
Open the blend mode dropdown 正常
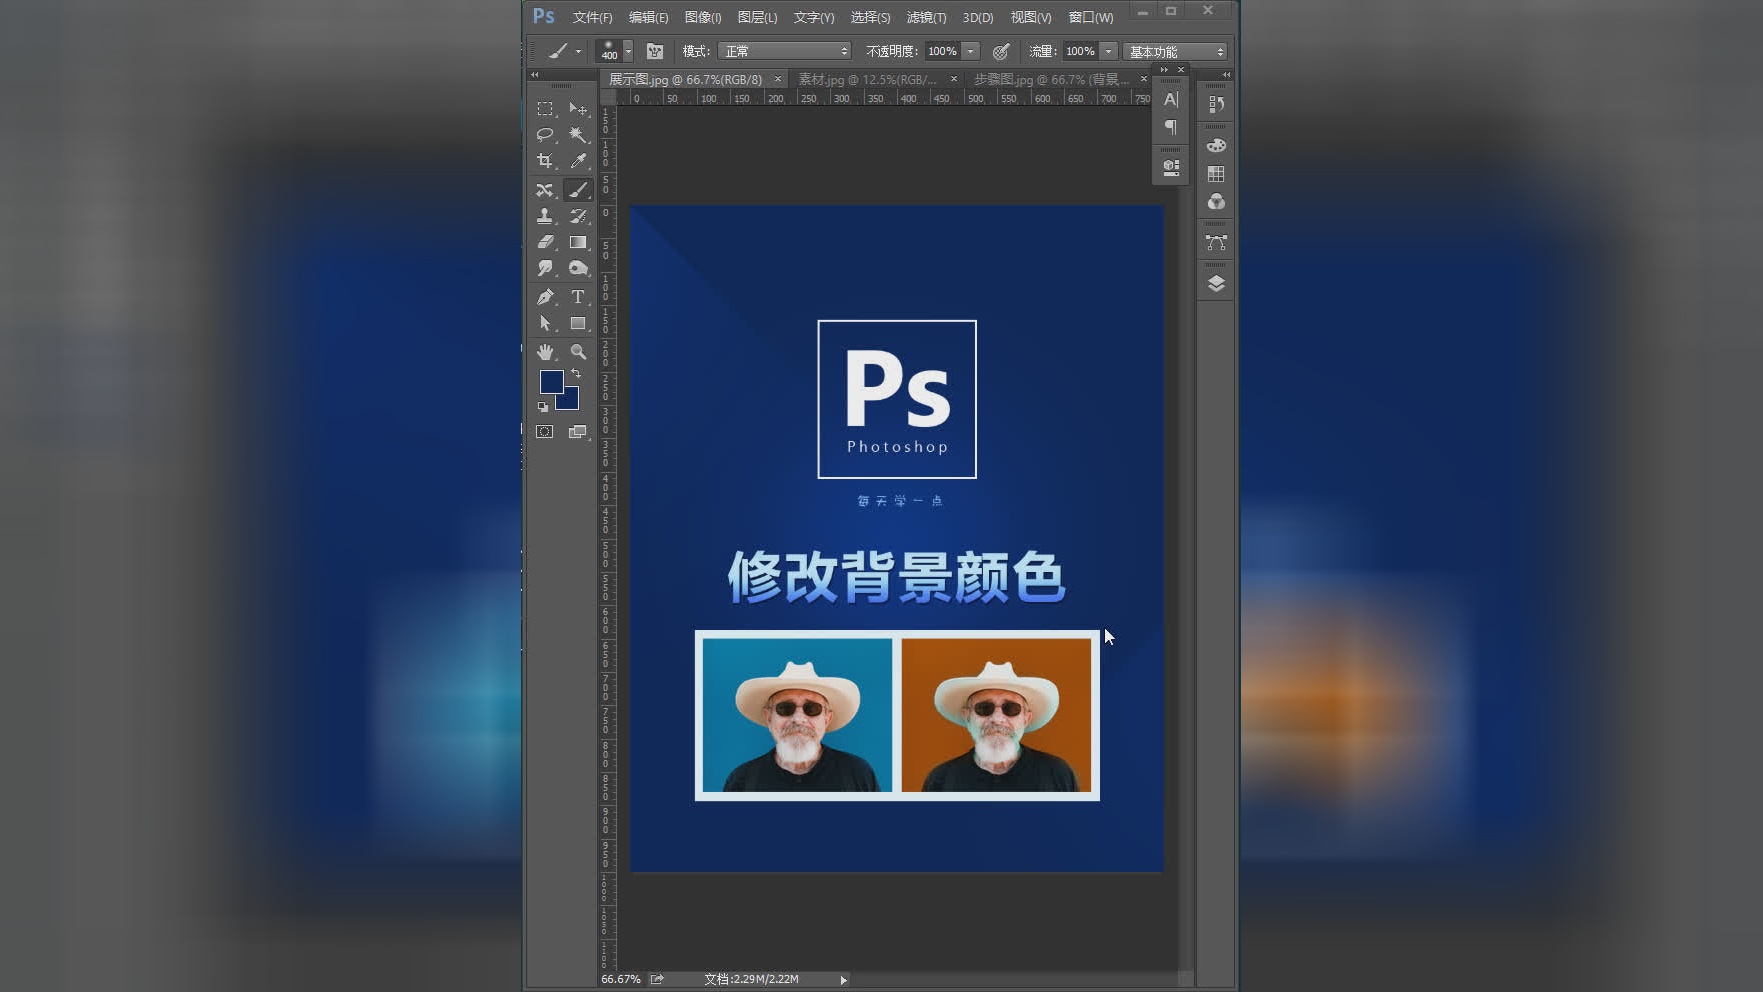point(784,51)
